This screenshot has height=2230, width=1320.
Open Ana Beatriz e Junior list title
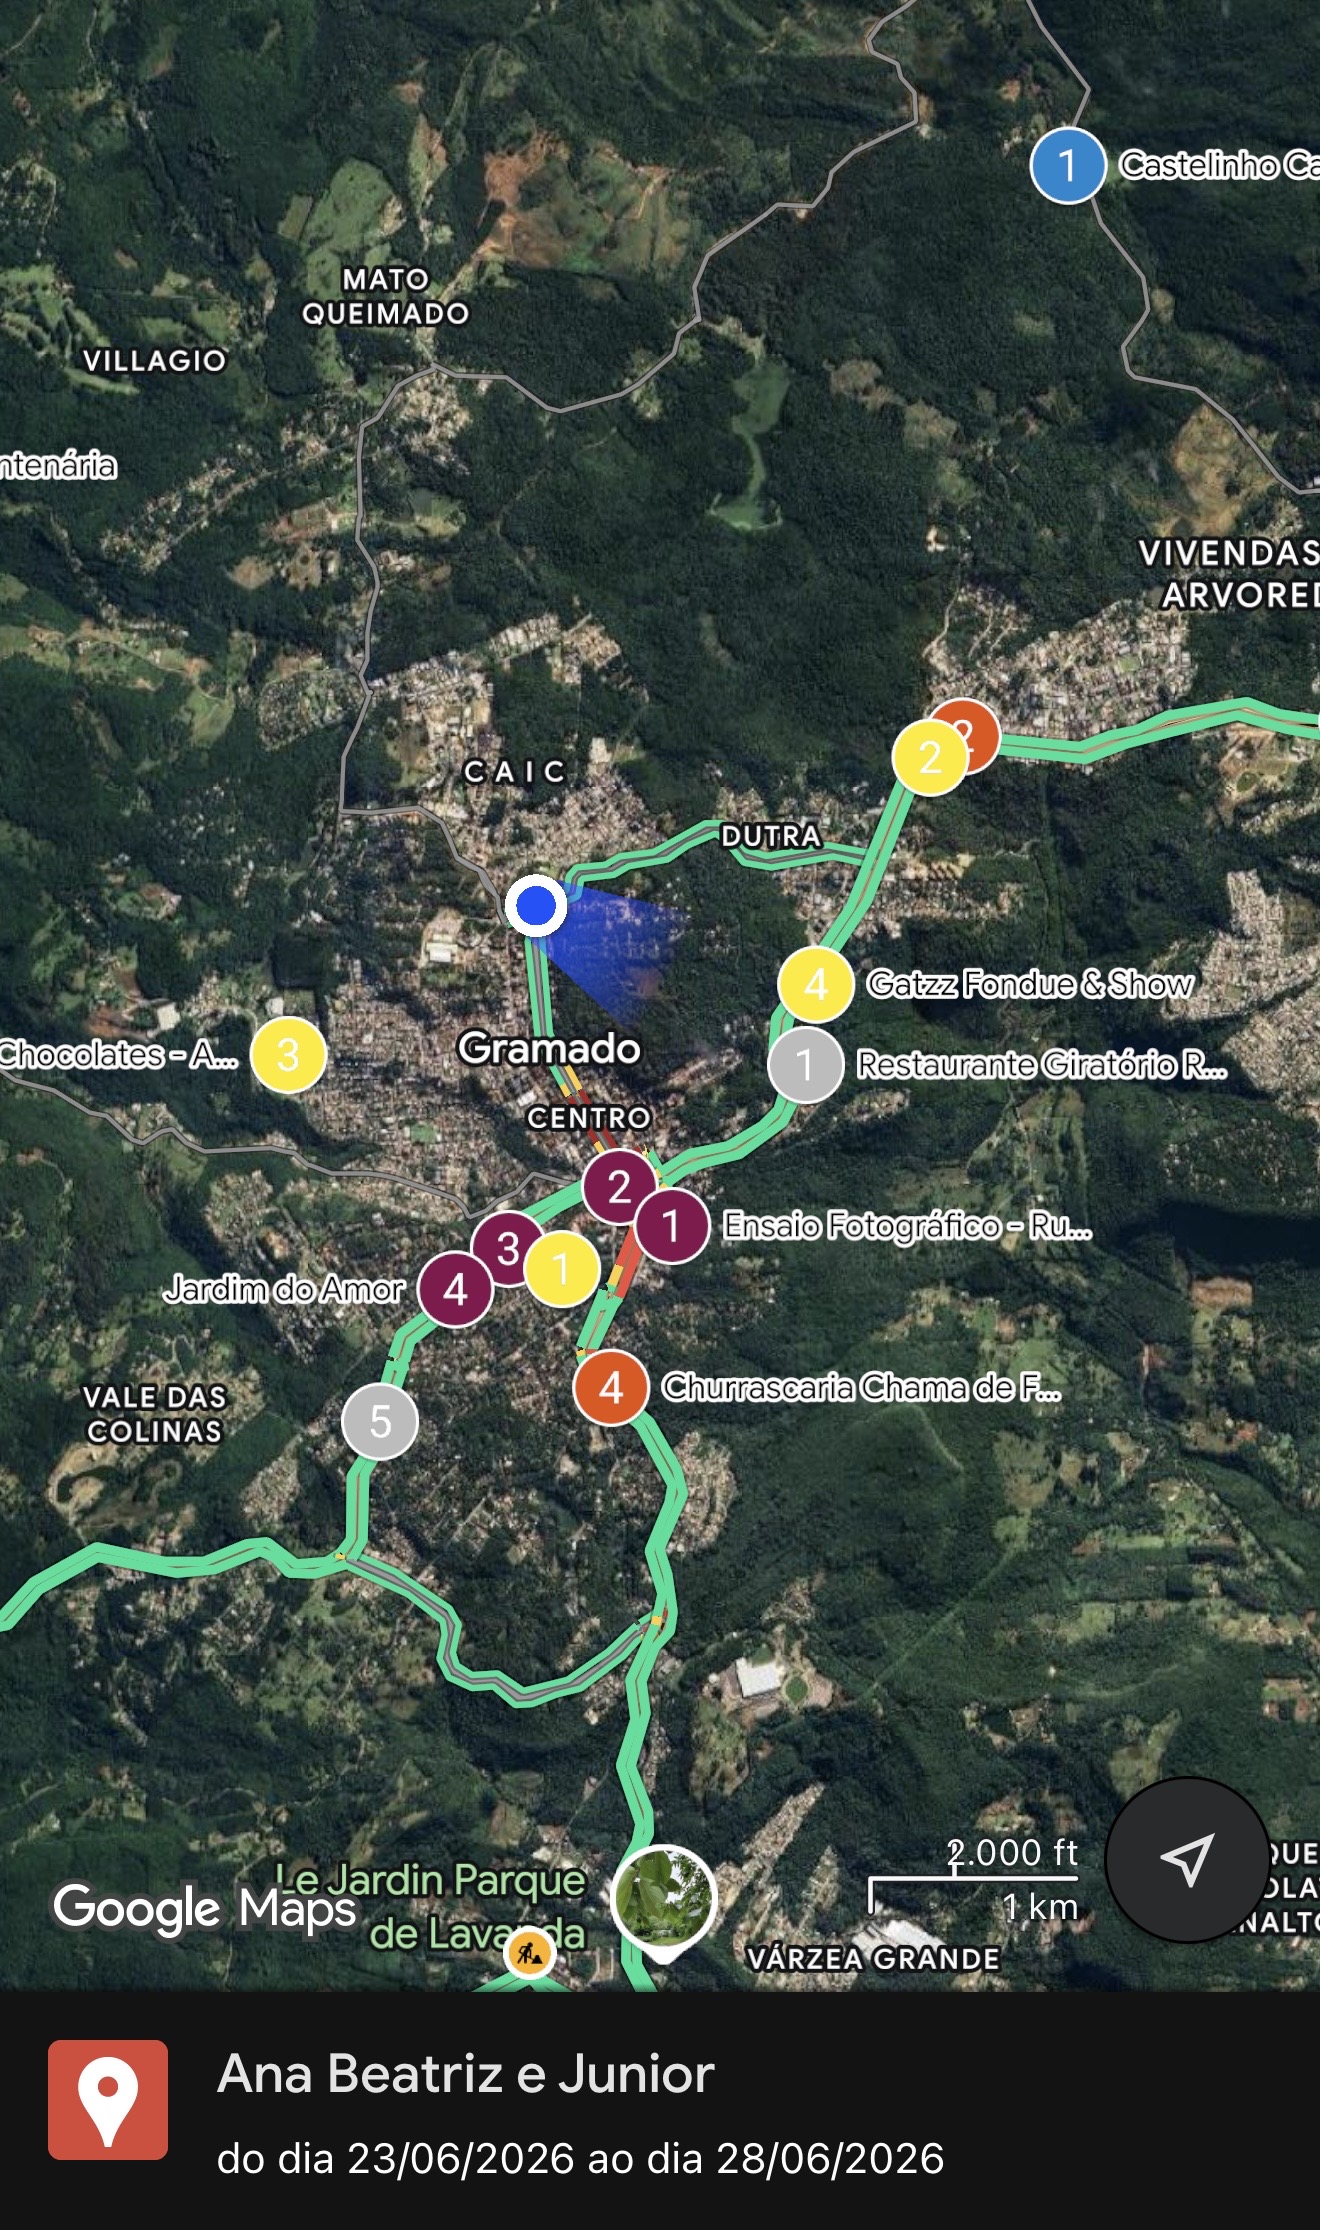click(466, 2073)
